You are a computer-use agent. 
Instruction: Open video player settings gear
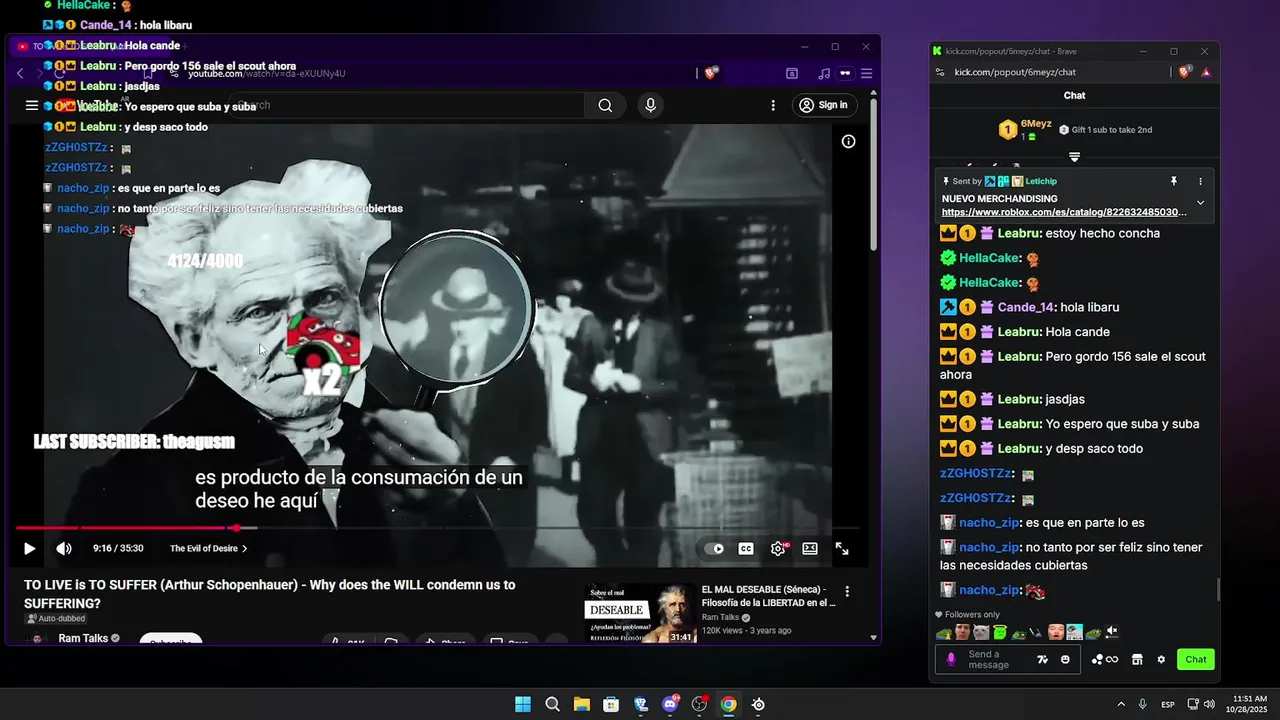coord(778,548)
